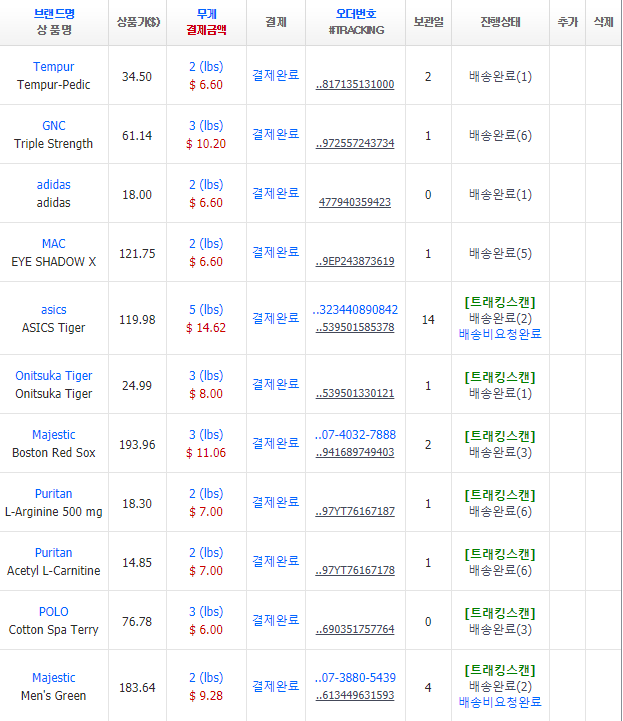Click the 보관일 column header
The image size is (623, 721).
click(429, 22)
